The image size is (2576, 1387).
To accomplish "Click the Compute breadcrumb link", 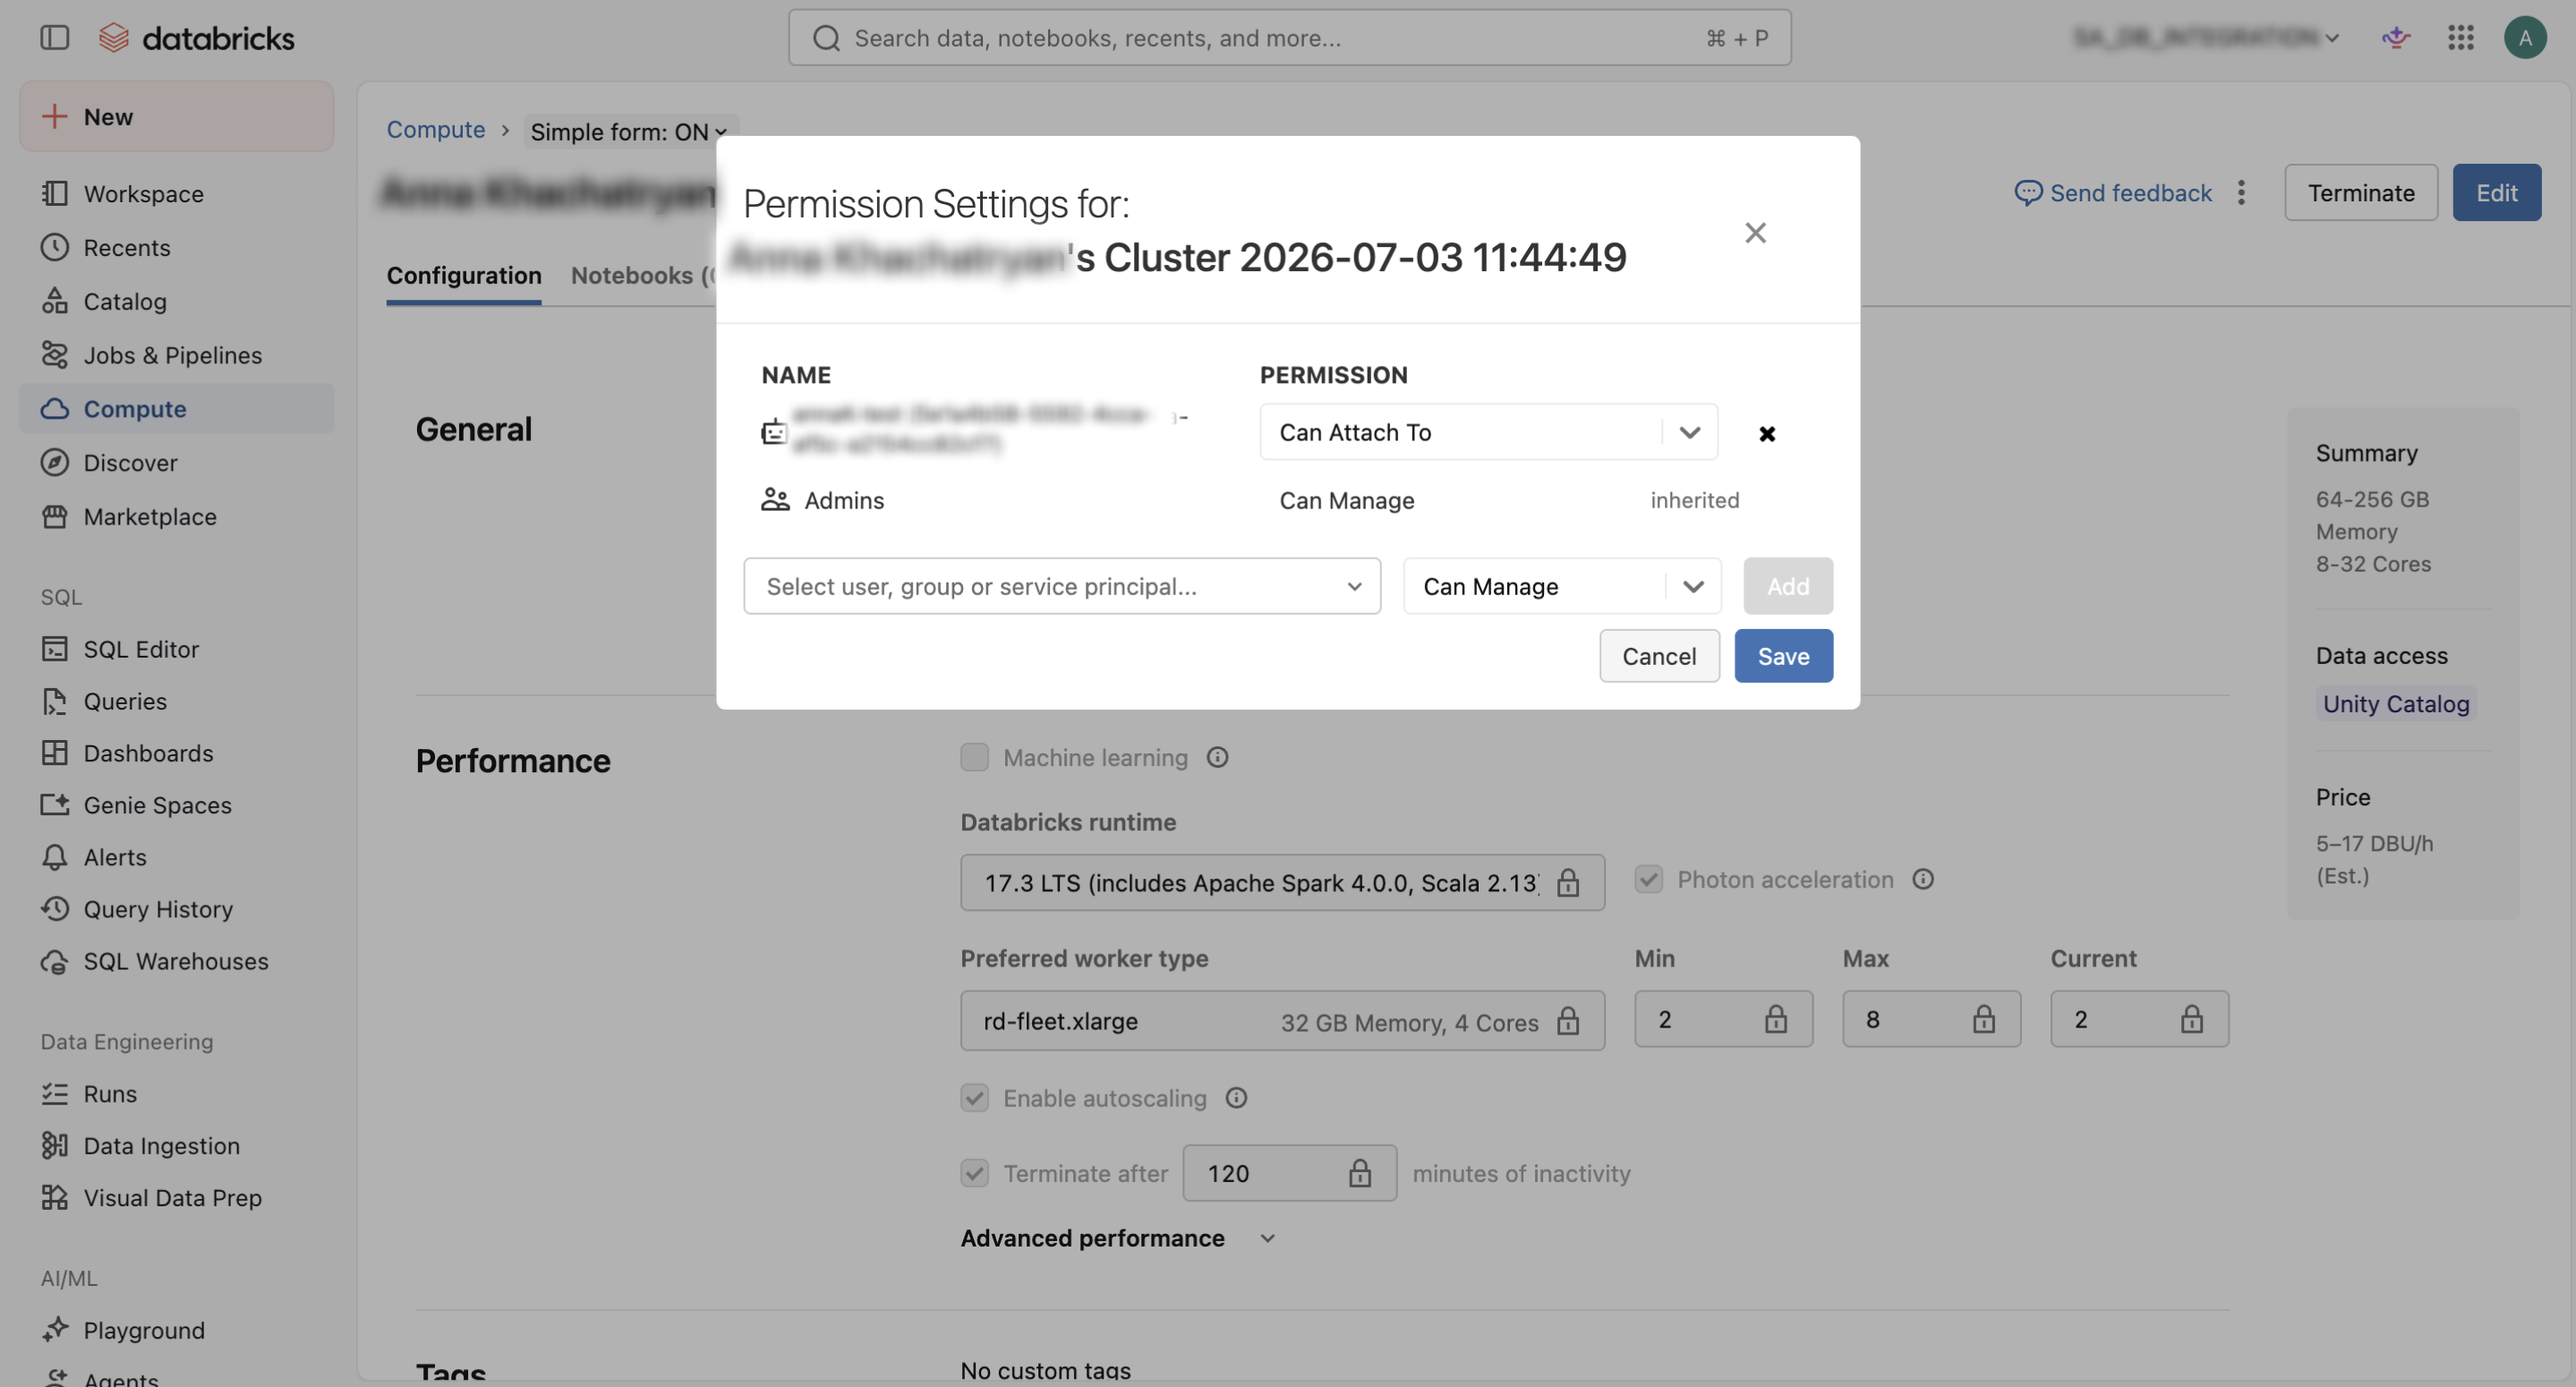I will pyautogui.click(x=436, y=129).
